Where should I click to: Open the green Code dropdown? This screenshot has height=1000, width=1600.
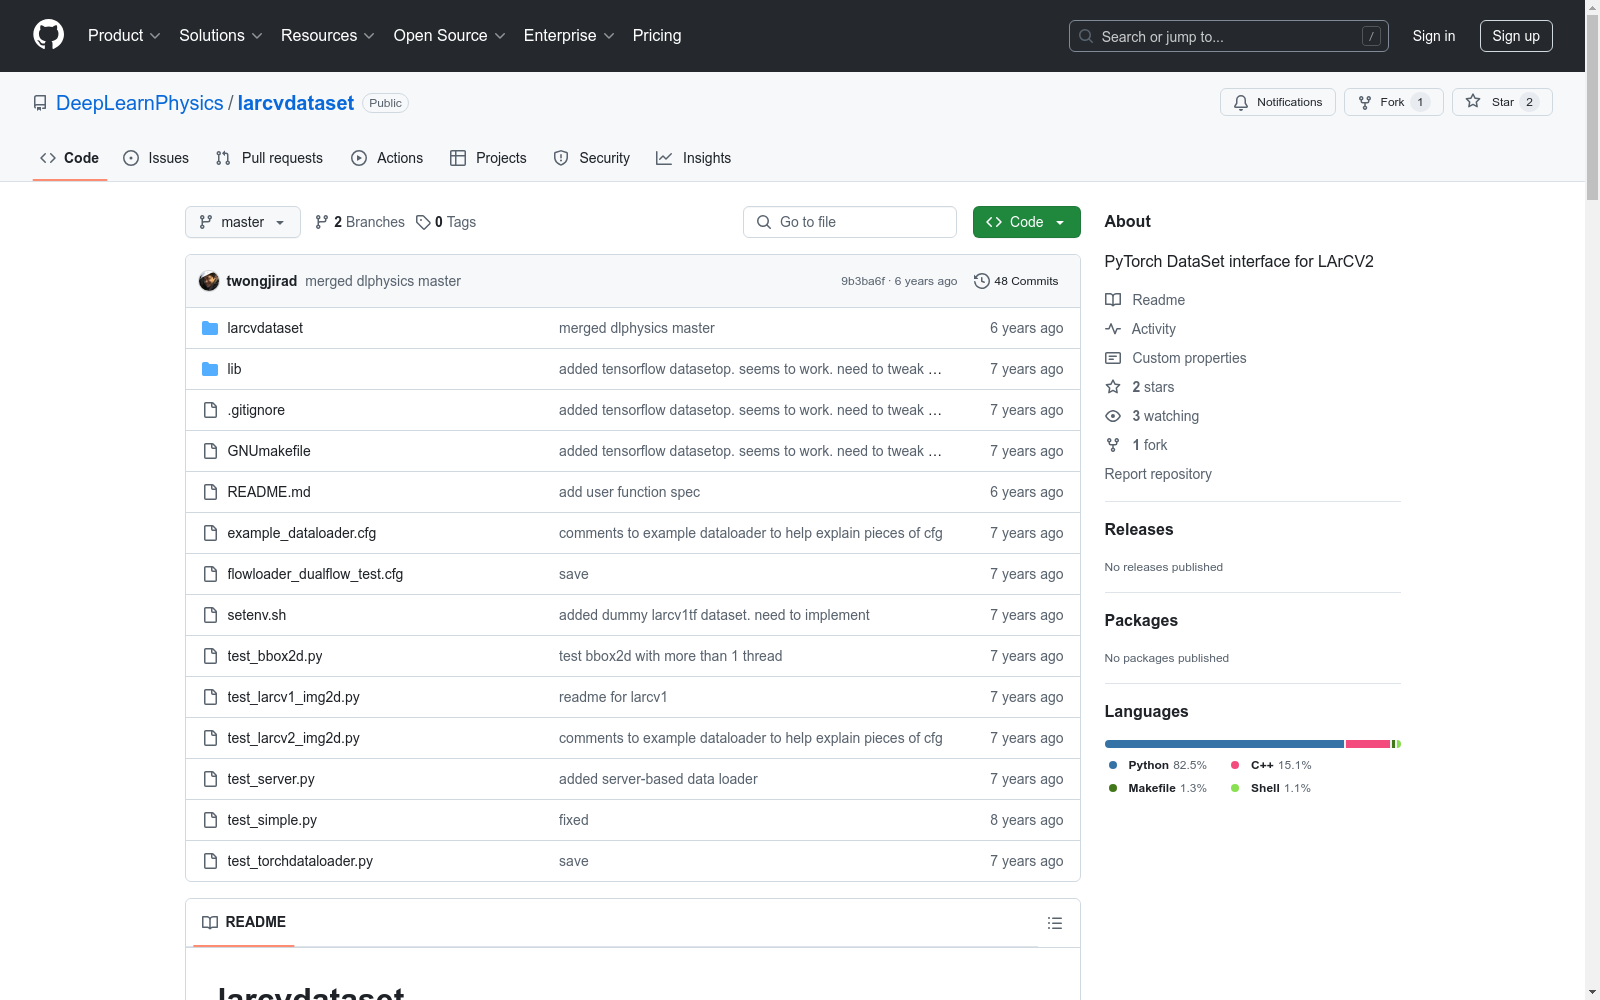pos(1026,222)
